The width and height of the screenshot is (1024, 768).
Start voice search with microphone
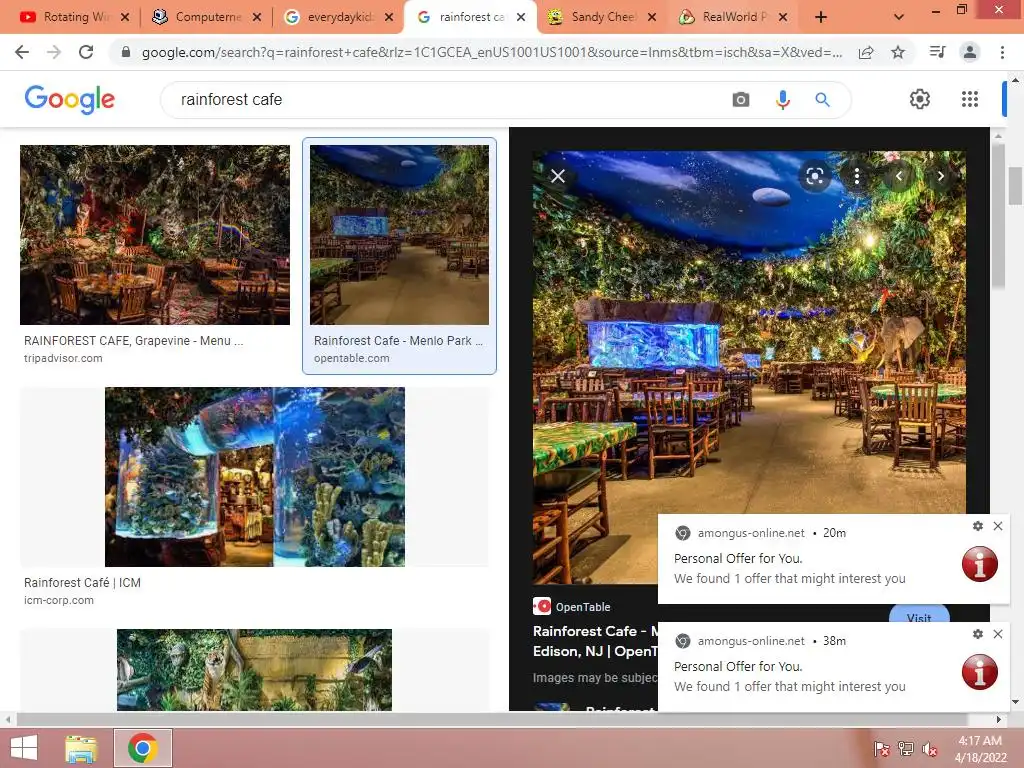click(x=782, y=99)
